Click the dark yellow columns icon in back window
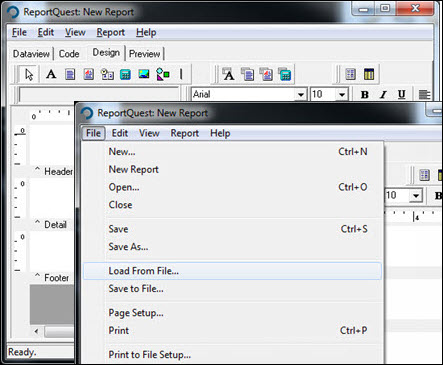The width and height of the screenshot is (443, 365). click(369, 74)
